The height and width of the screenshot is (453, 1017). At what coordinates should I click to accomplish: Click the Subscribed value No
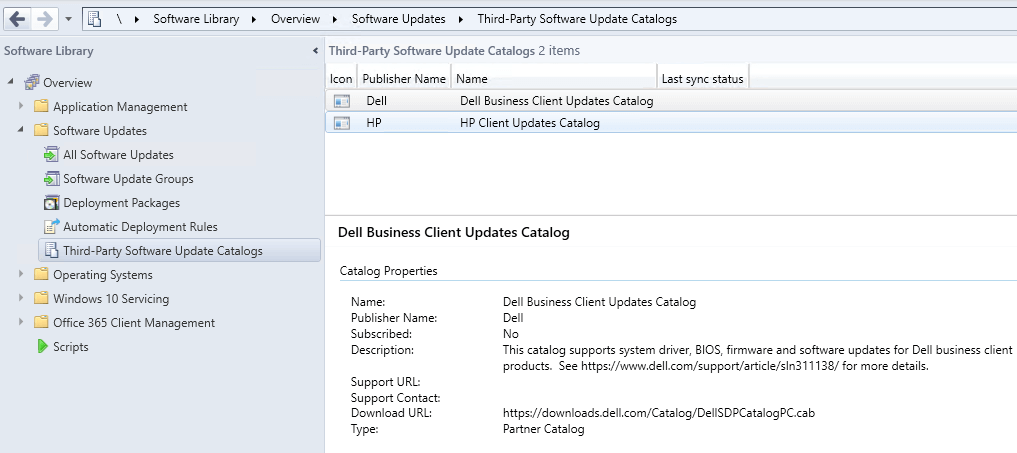pyautogui.click(x=510, y=334)
